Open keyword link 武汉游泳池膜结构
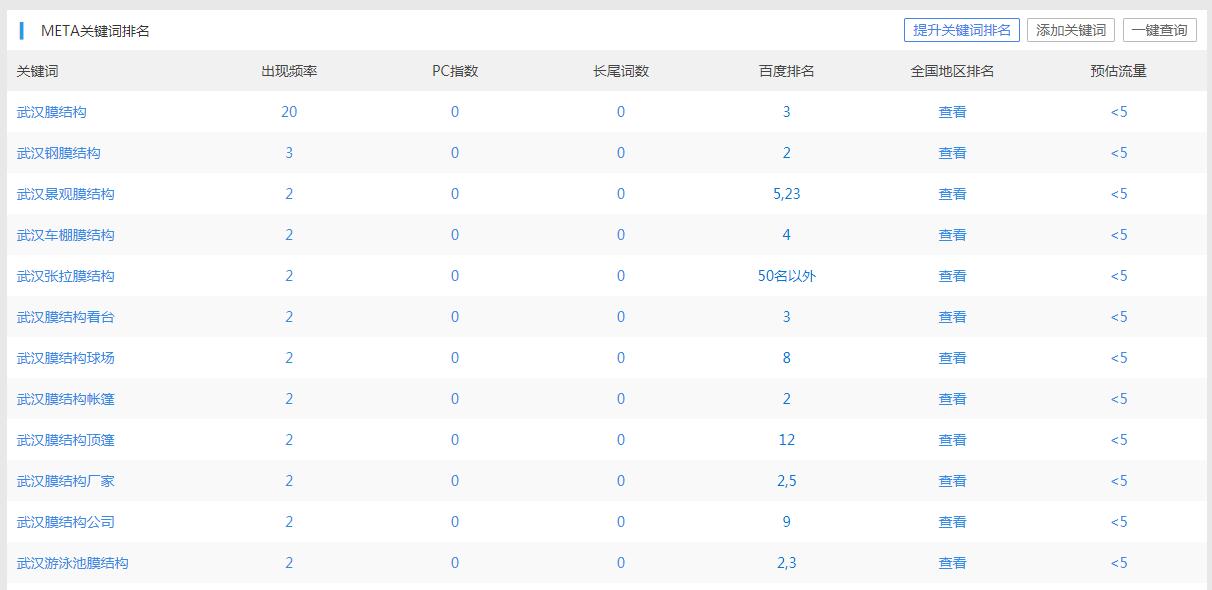The image size is (1212, 590). 73,563
